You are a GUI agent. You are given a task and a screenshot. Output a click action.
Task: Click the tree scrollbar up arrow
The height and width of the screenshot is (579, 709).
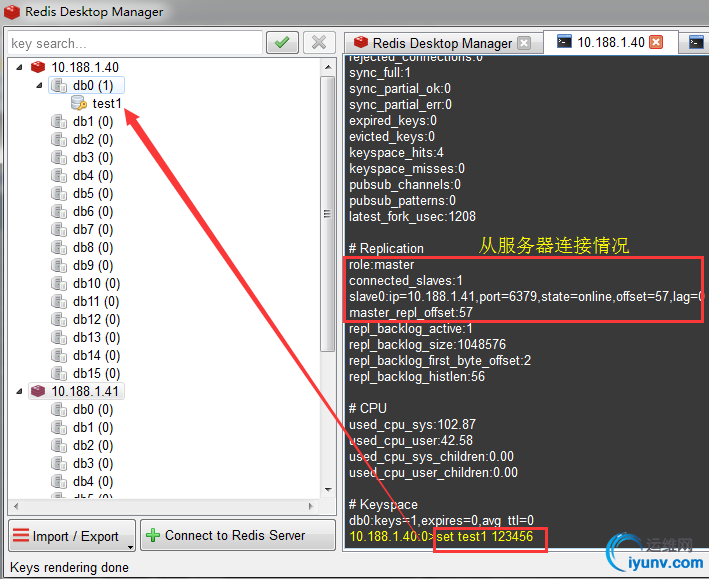[328, 68]
